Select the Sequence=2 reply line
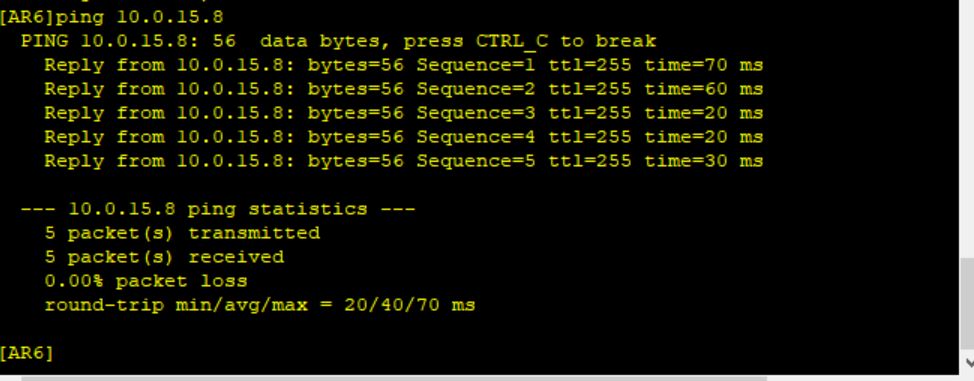The width and height of the screenshot is (974, 381). click(x=404, y=89)
